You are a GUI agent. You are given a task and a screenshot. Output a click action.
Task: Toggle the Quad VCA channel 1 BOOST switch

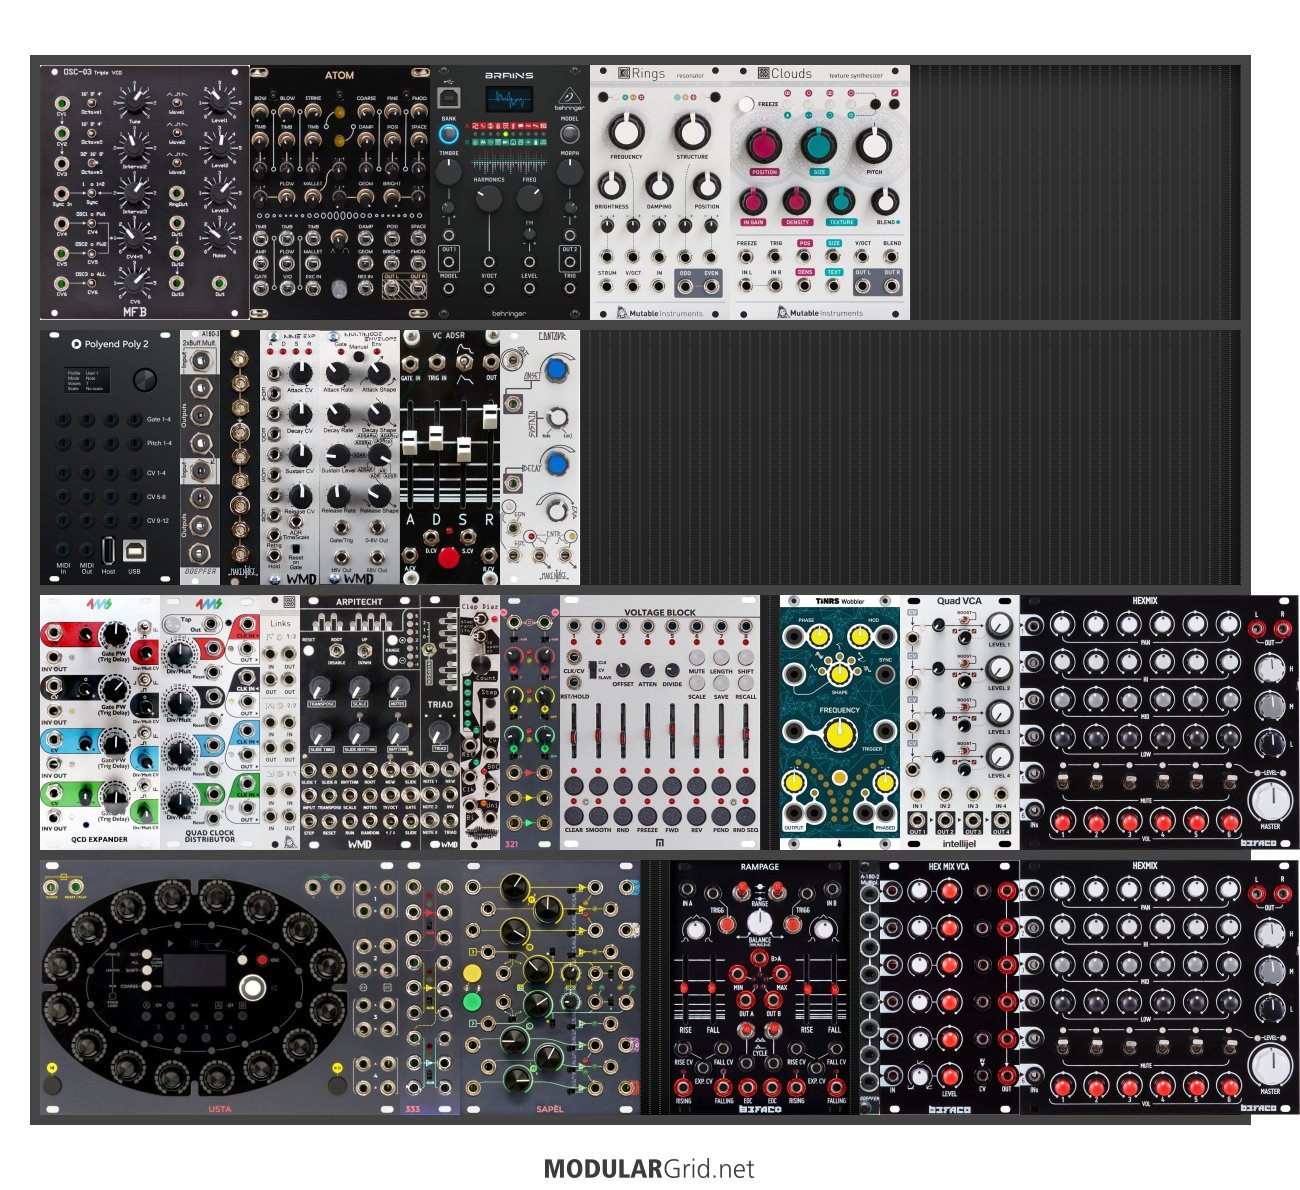click(x=965, y=622)
